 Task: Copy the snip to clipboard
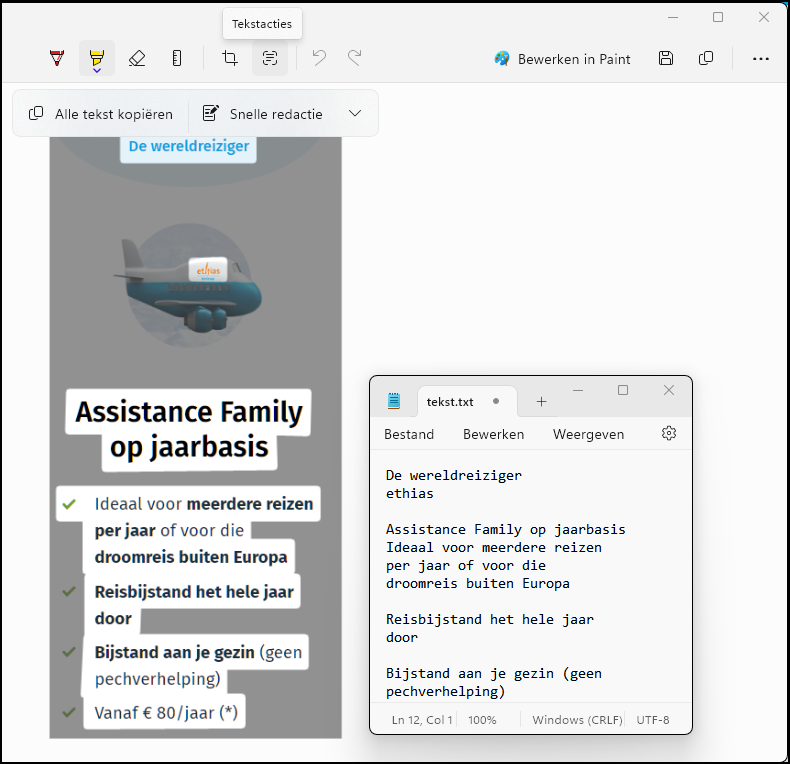pyautogui.click(x=706, y=58)
